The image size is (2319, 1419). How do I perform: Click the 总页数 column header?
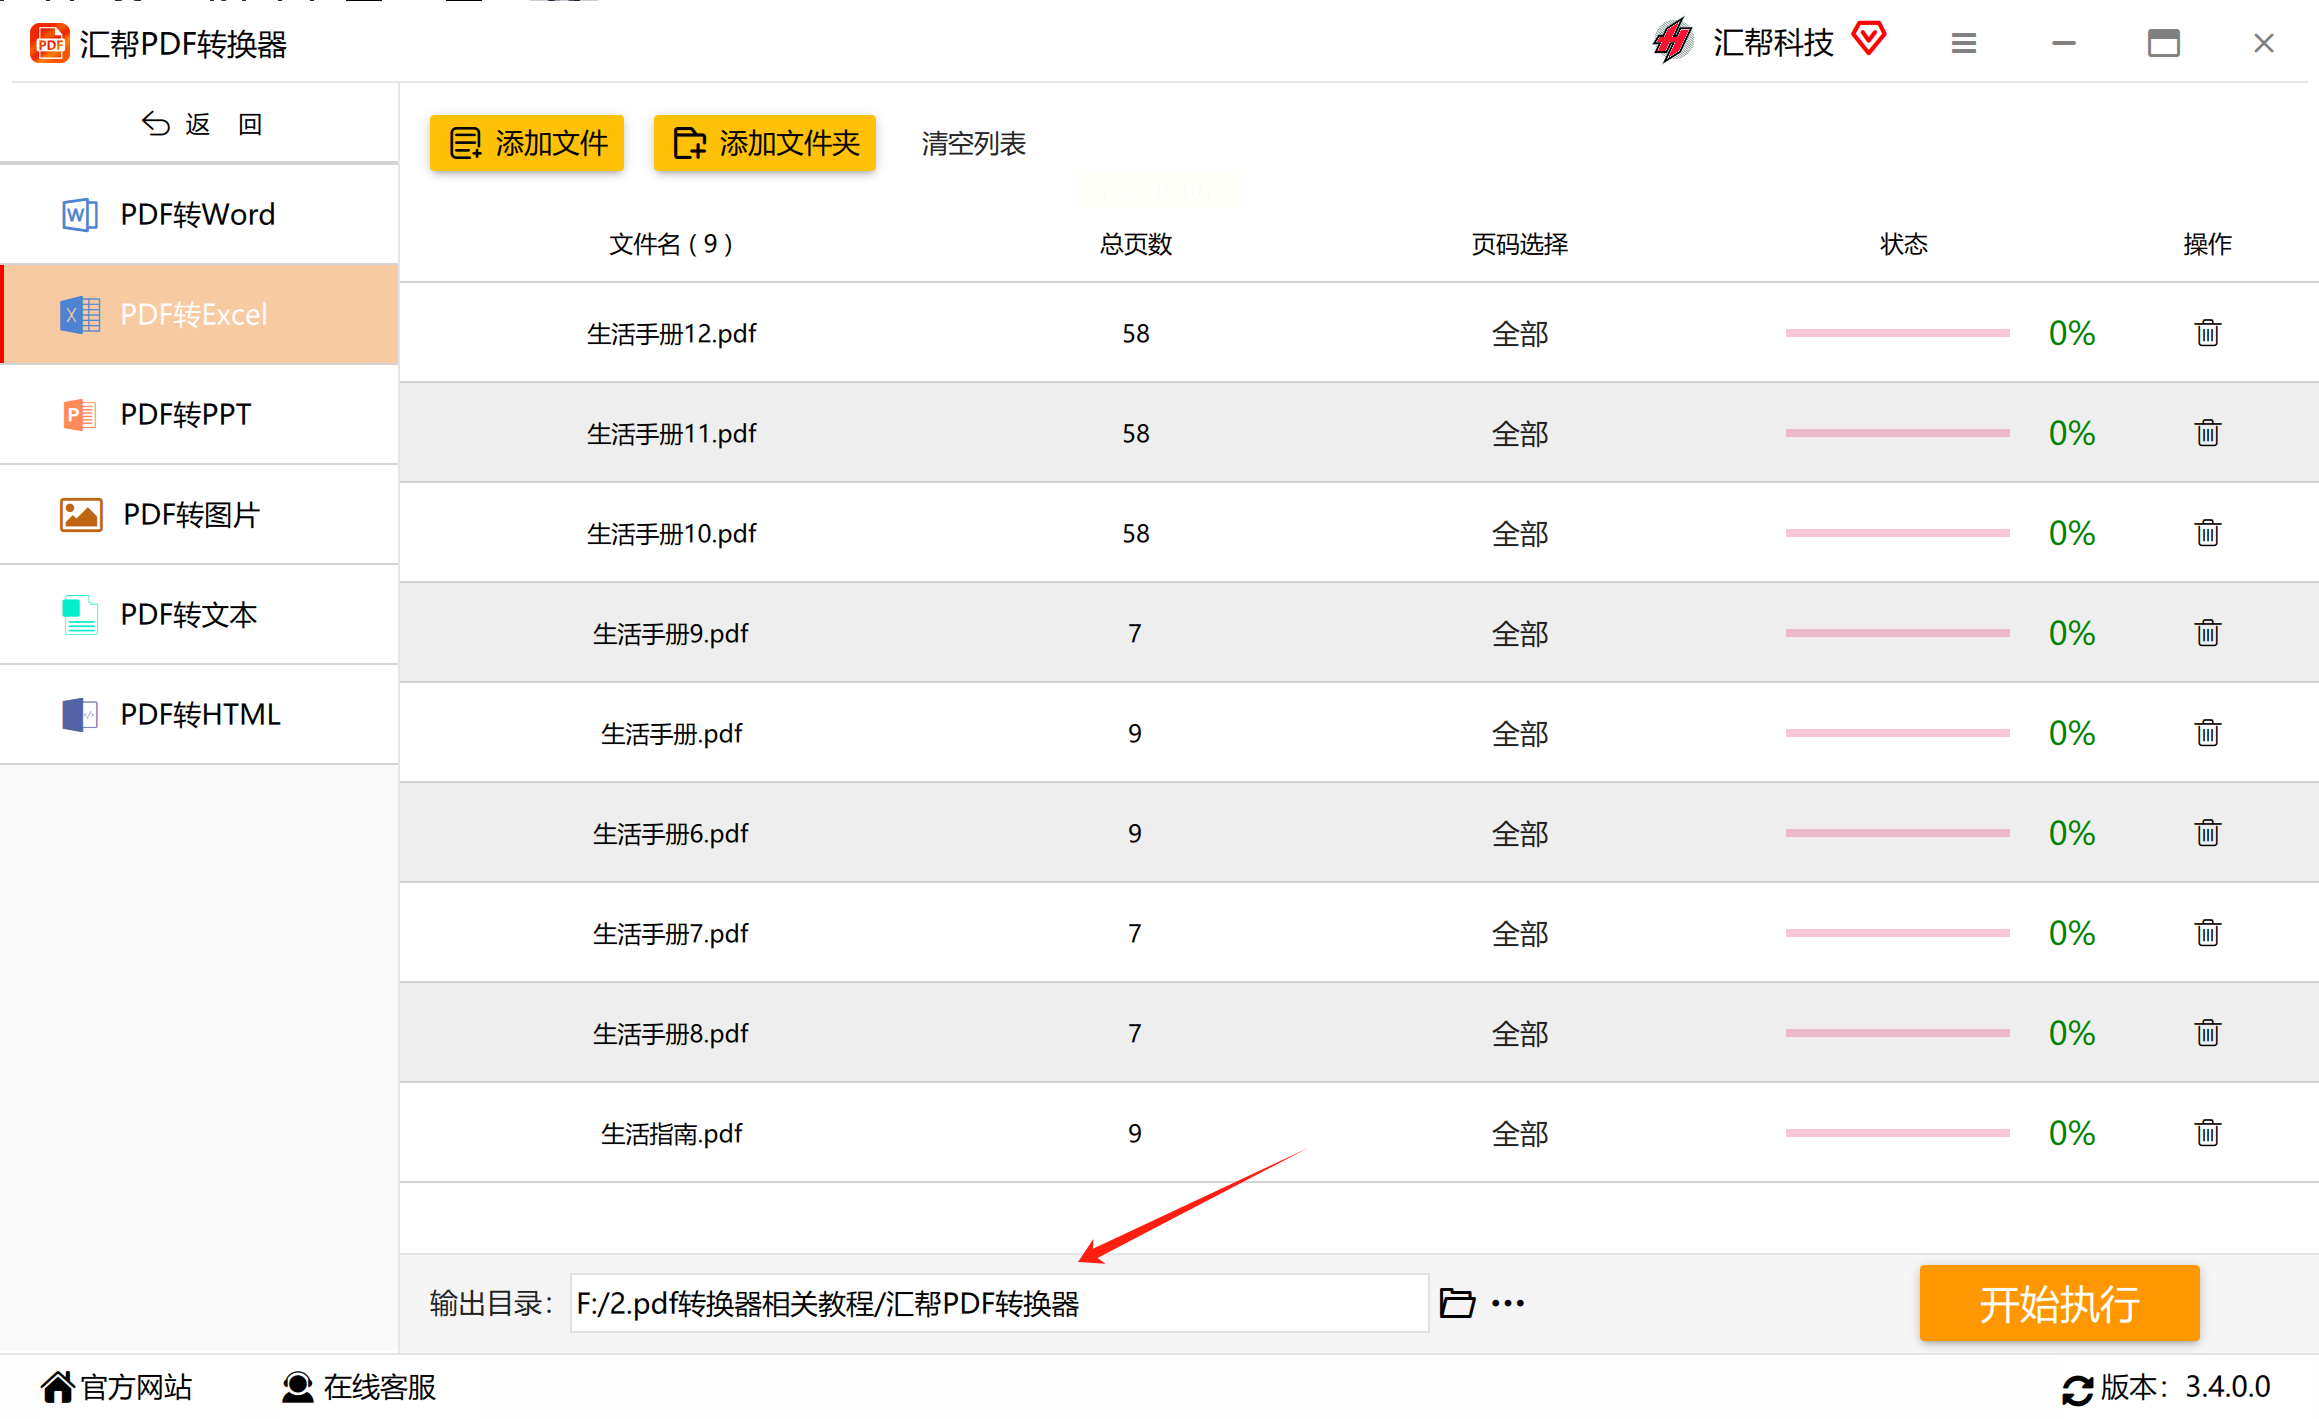coord(1135,243)
